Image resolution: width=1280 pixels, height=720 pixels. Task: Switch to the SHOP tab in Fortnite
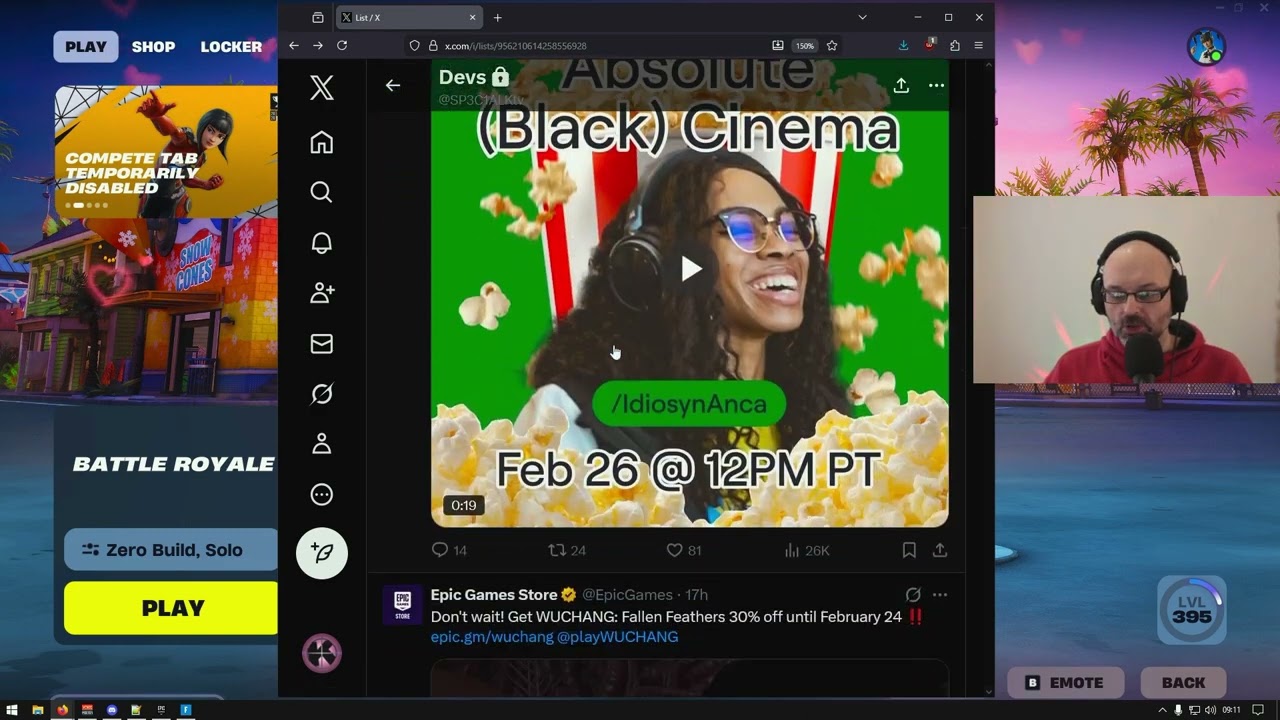pyautogui.click(x=153, y=47)
